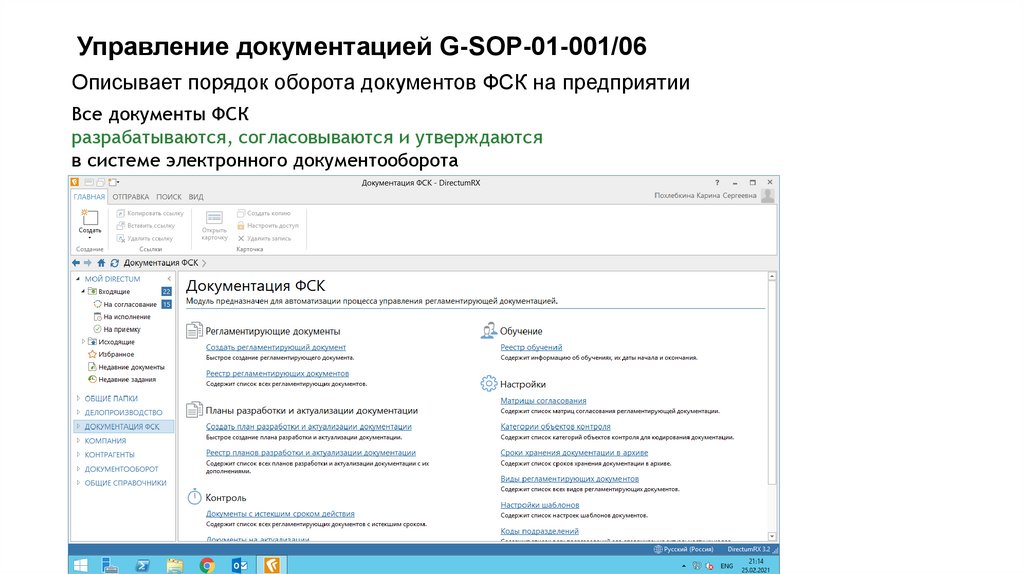Open Сроки хранения документации в архиве

point(574,453)
